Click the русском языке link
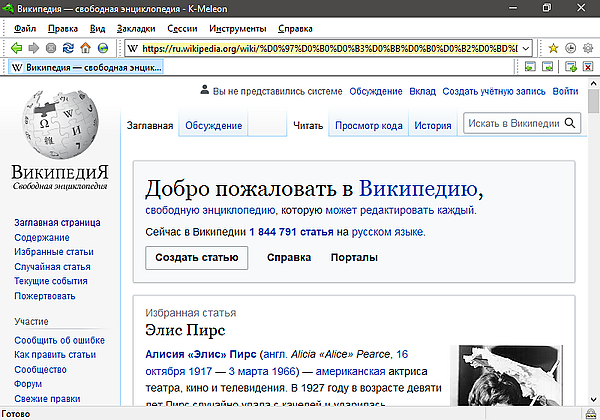600x420 pixels. pos(387,232)
